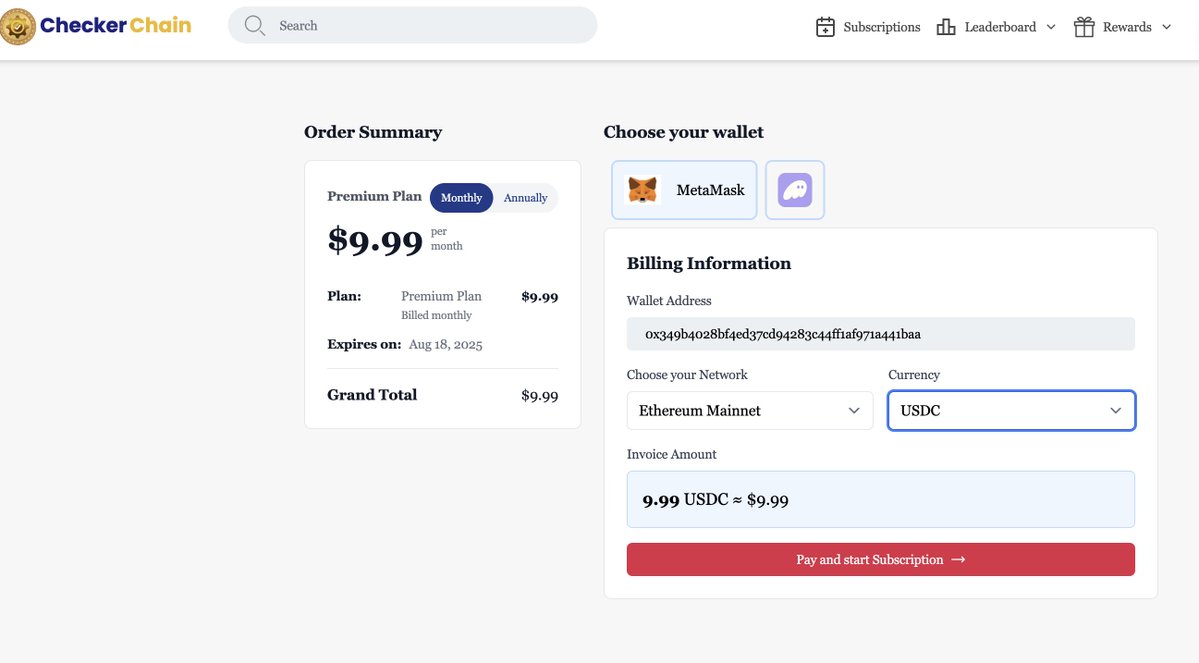
Task: Click the Subscriptions calendar icon
Action: [825, 27]
